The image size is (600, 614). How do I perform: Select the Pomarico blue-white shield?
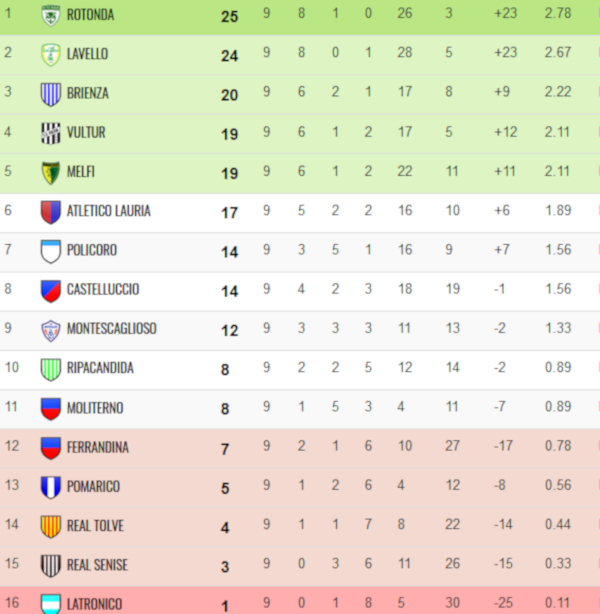coord(51,488)
